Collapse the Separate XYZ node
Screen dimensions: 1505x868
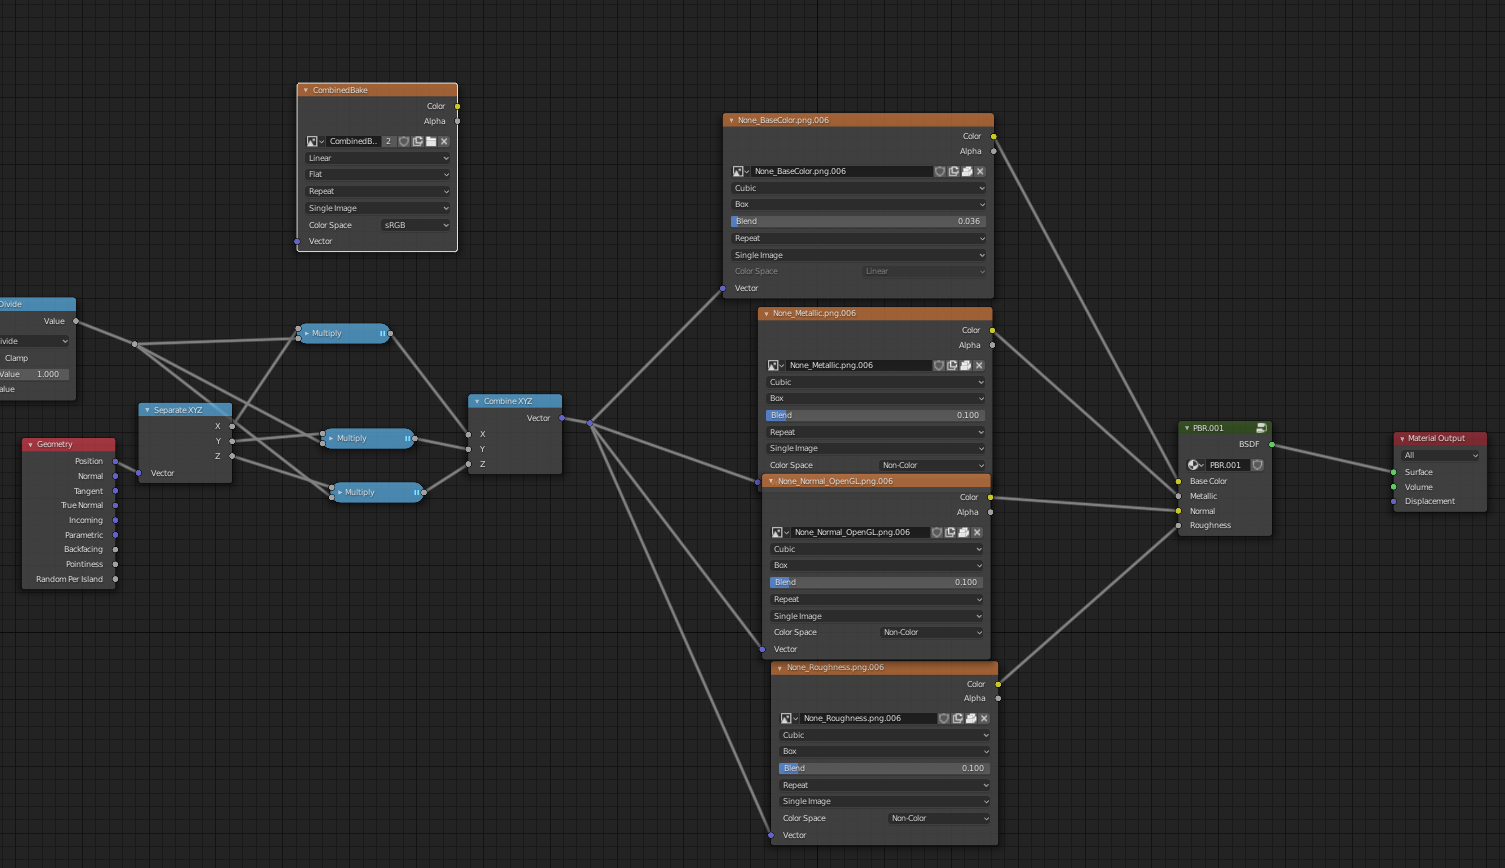click(147, 410)
